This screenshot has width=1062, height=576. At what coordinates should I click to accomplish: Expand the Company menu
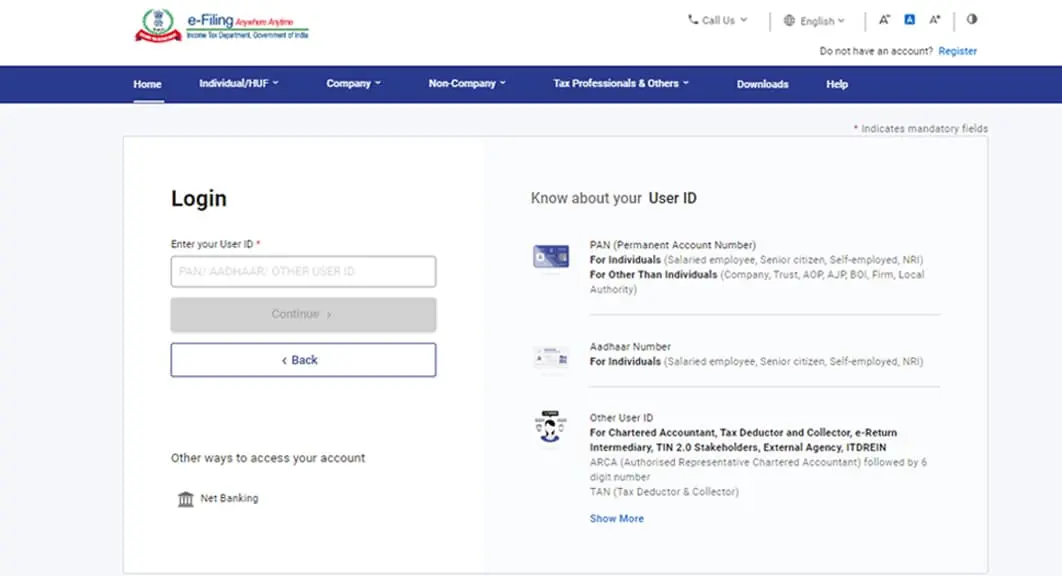pyautogui.click(x=354, y=83)
